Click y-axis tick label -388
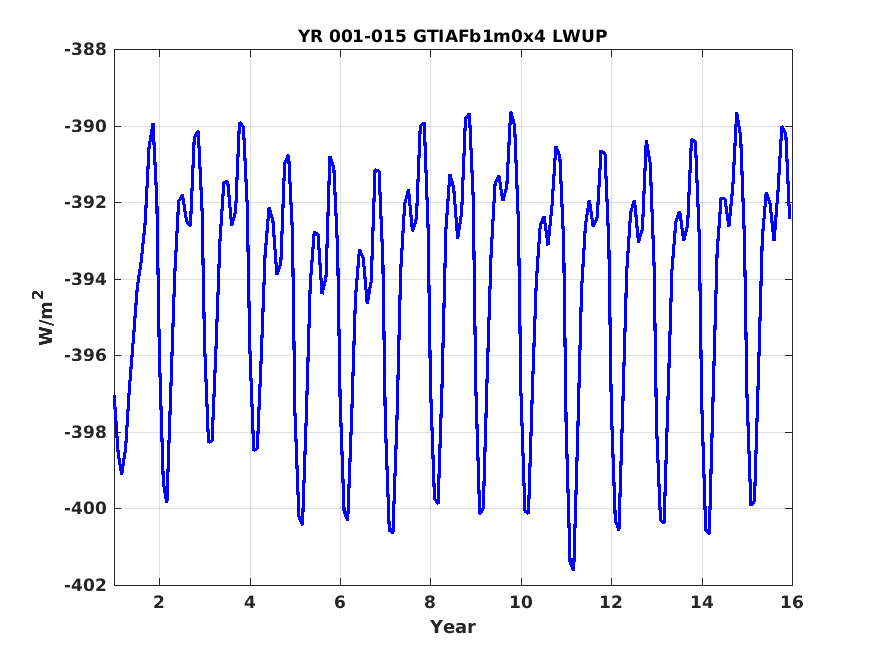 point(85,50)
